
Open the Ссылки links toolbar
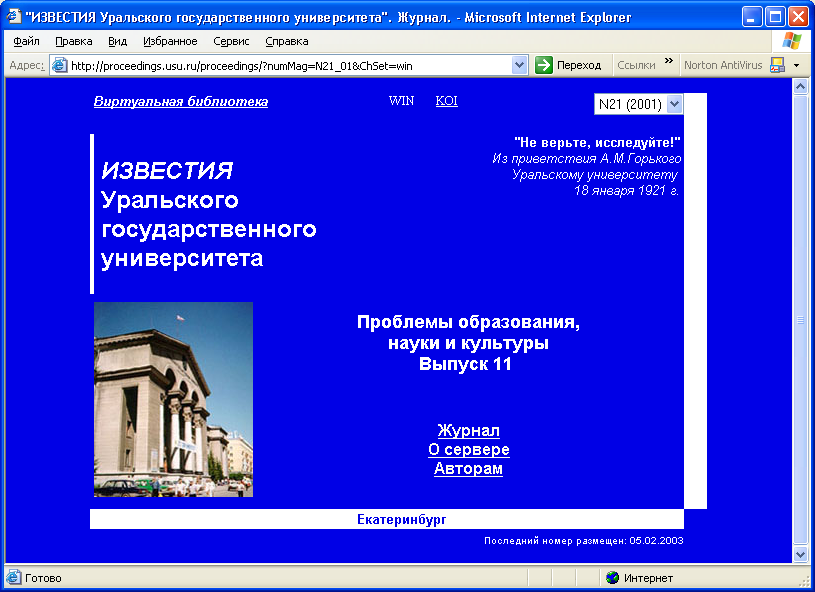636,65
